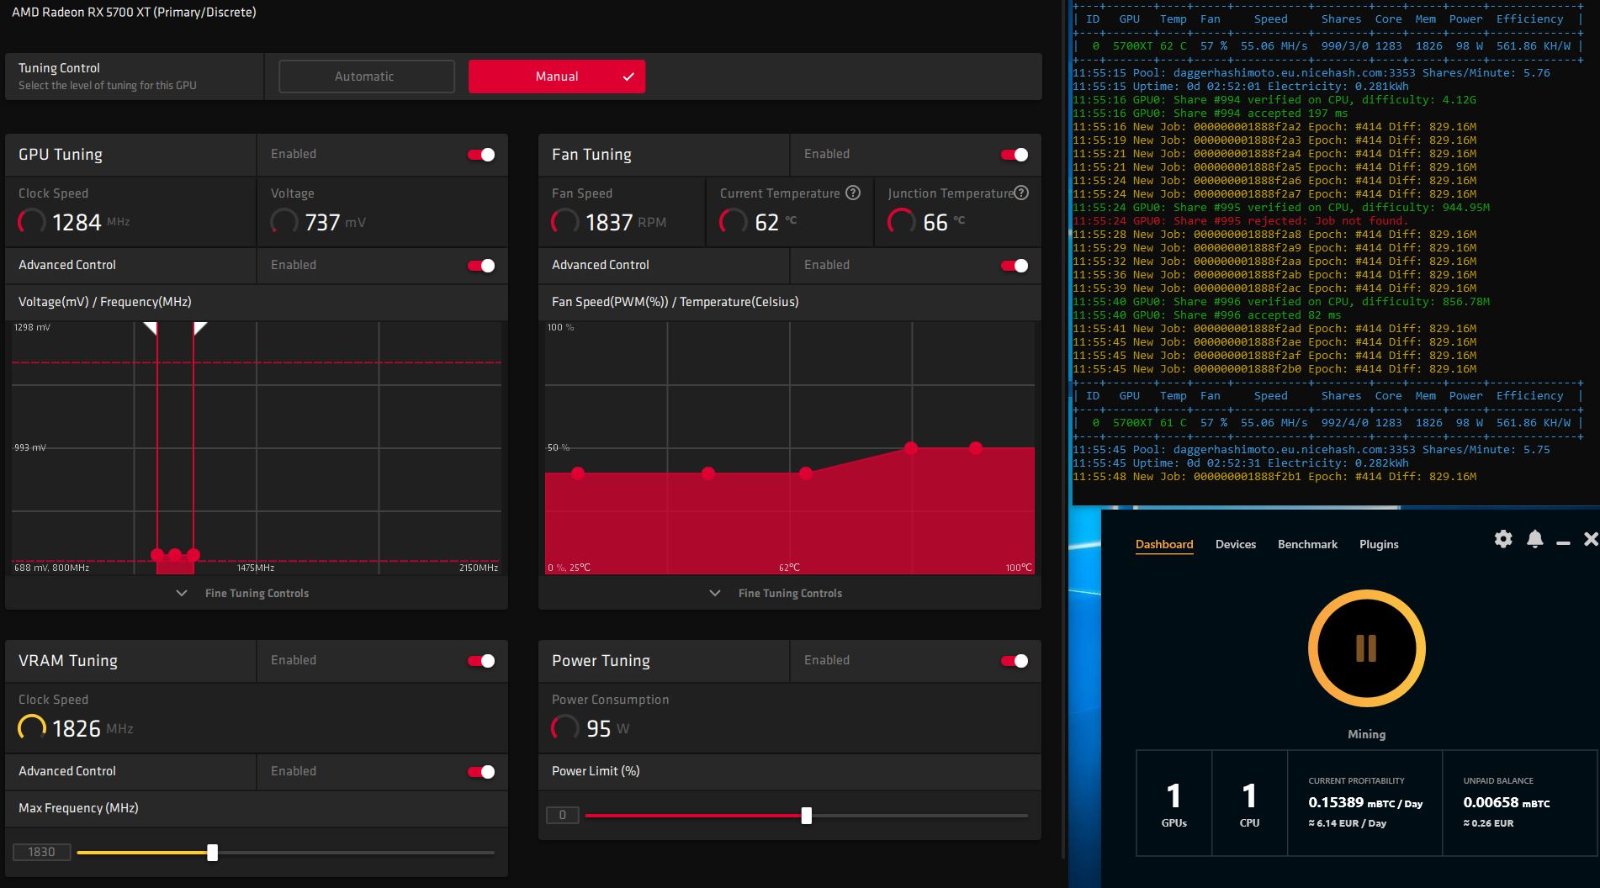This screenshot has height=888, width=1600.
Task: Click Current Profitability 0.15389 mBTC/Day
Action: 1365,803
